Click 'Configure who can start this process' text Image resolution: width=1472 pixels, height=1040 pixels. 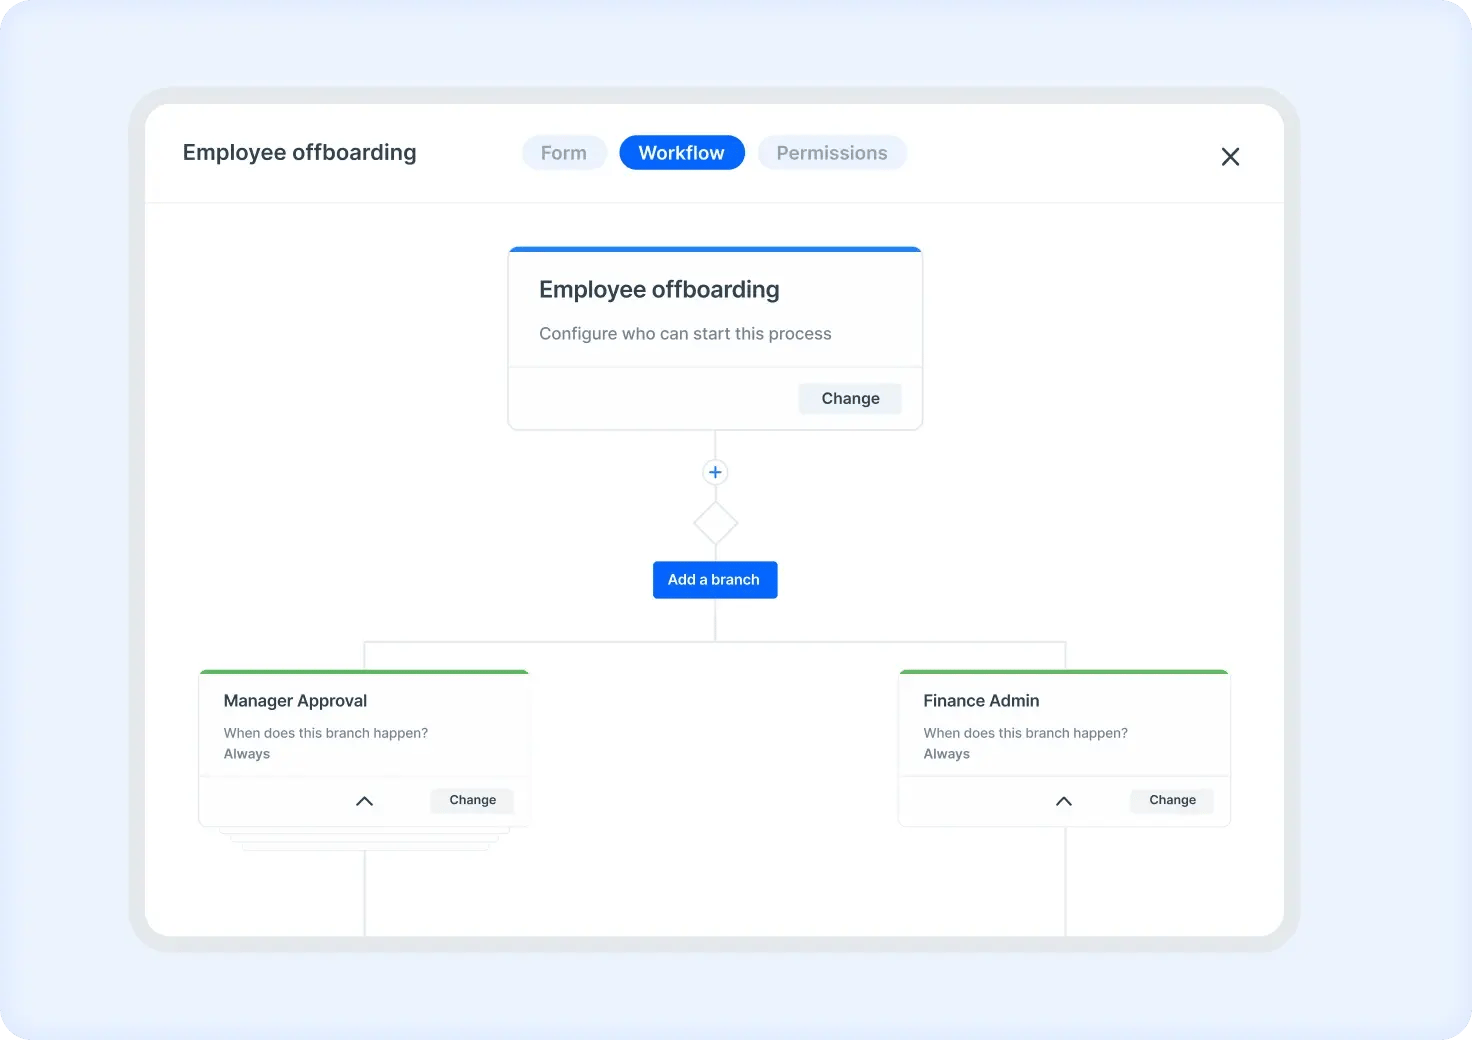[x=685, y=334]
